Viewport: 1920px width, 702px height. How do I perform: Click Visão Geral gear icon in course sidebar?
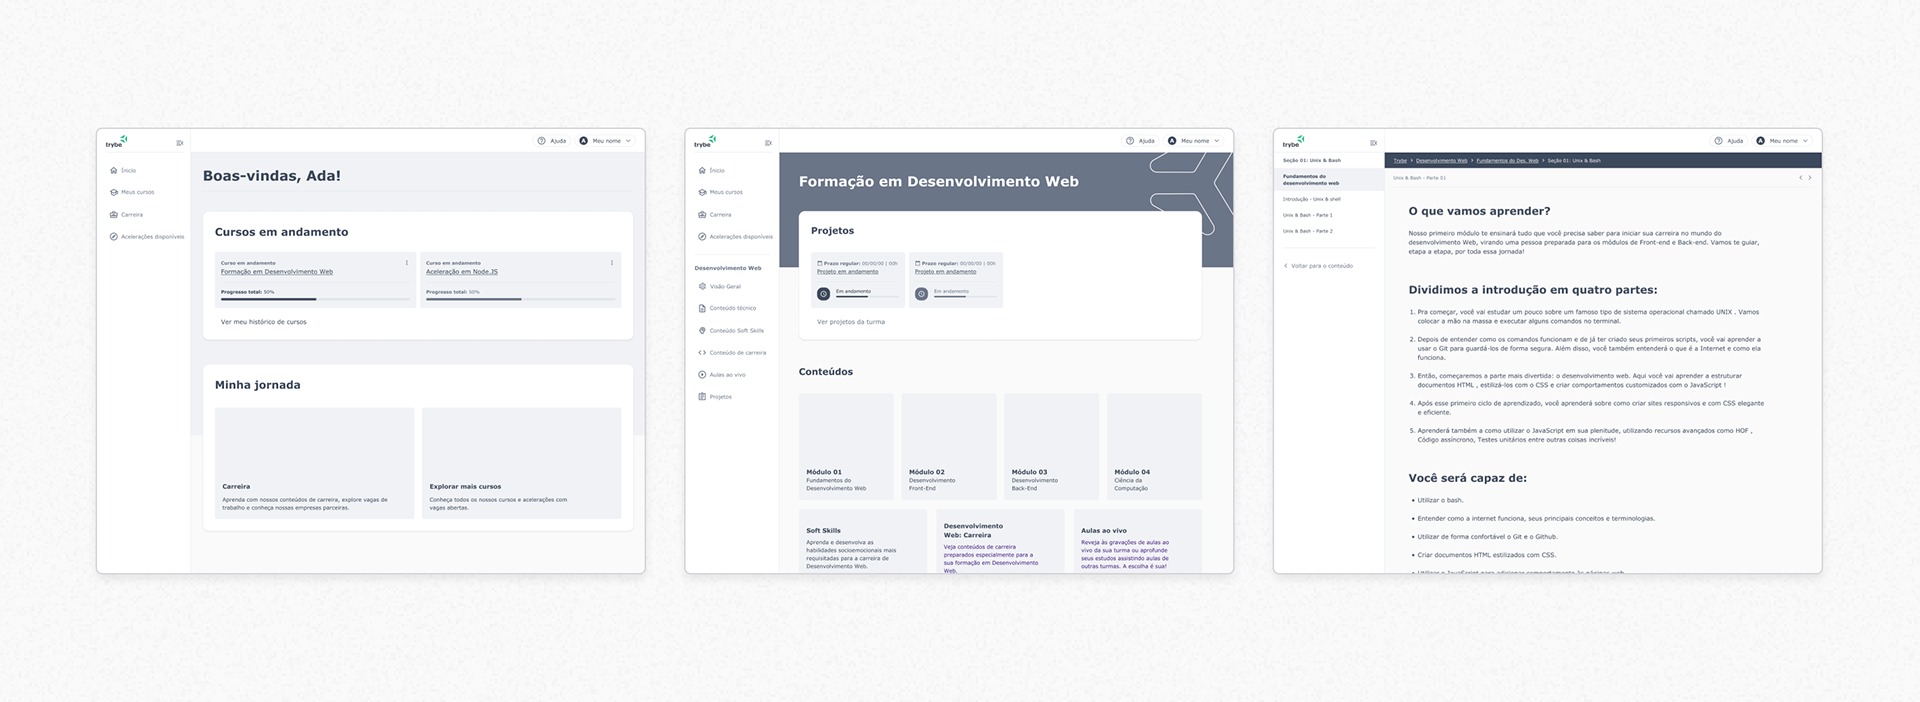tap(702, 286)
